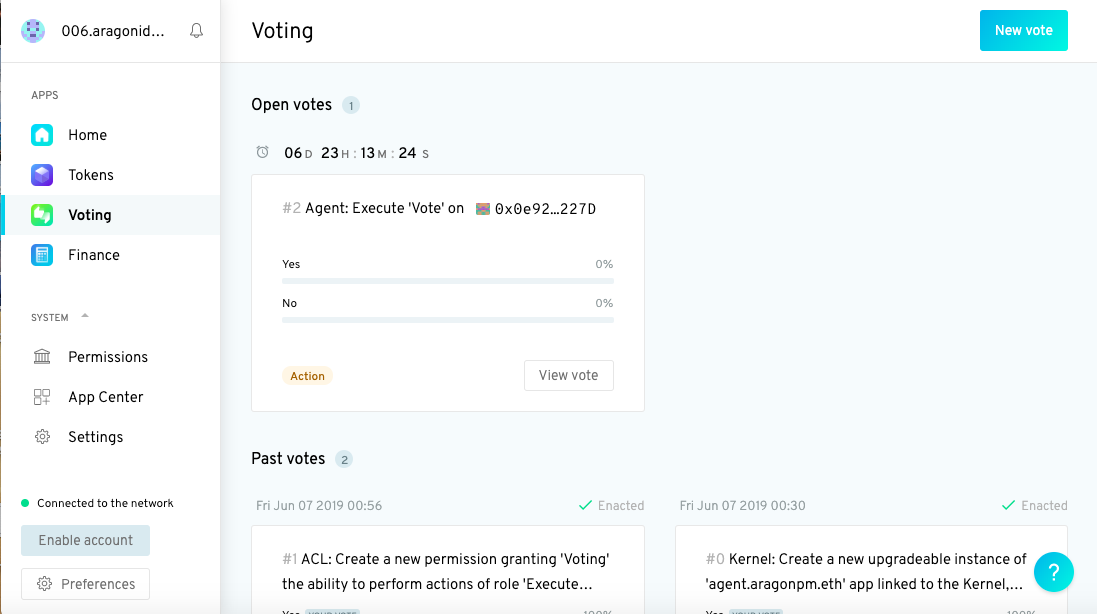The width and height of the screenshot is (1097, 614).
Task: Open the Preferences button
Action: pyautogui.click(x=85, y=584)
